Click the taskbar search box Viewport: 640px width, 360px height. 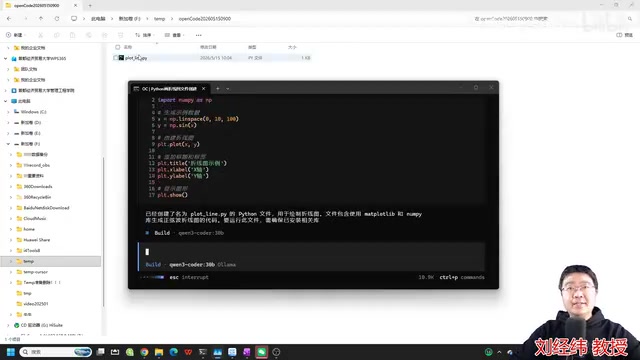56,352
